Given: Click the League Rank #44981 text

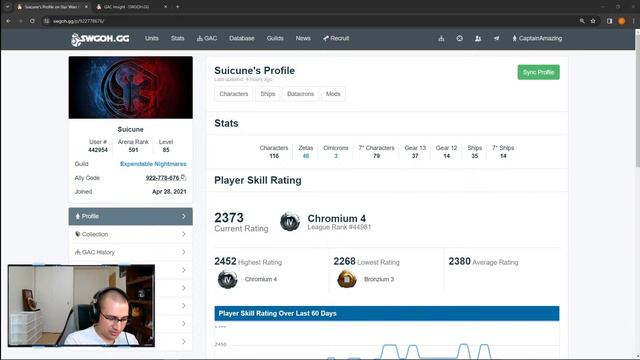Looking at the screenshot, I should [339, 227].
